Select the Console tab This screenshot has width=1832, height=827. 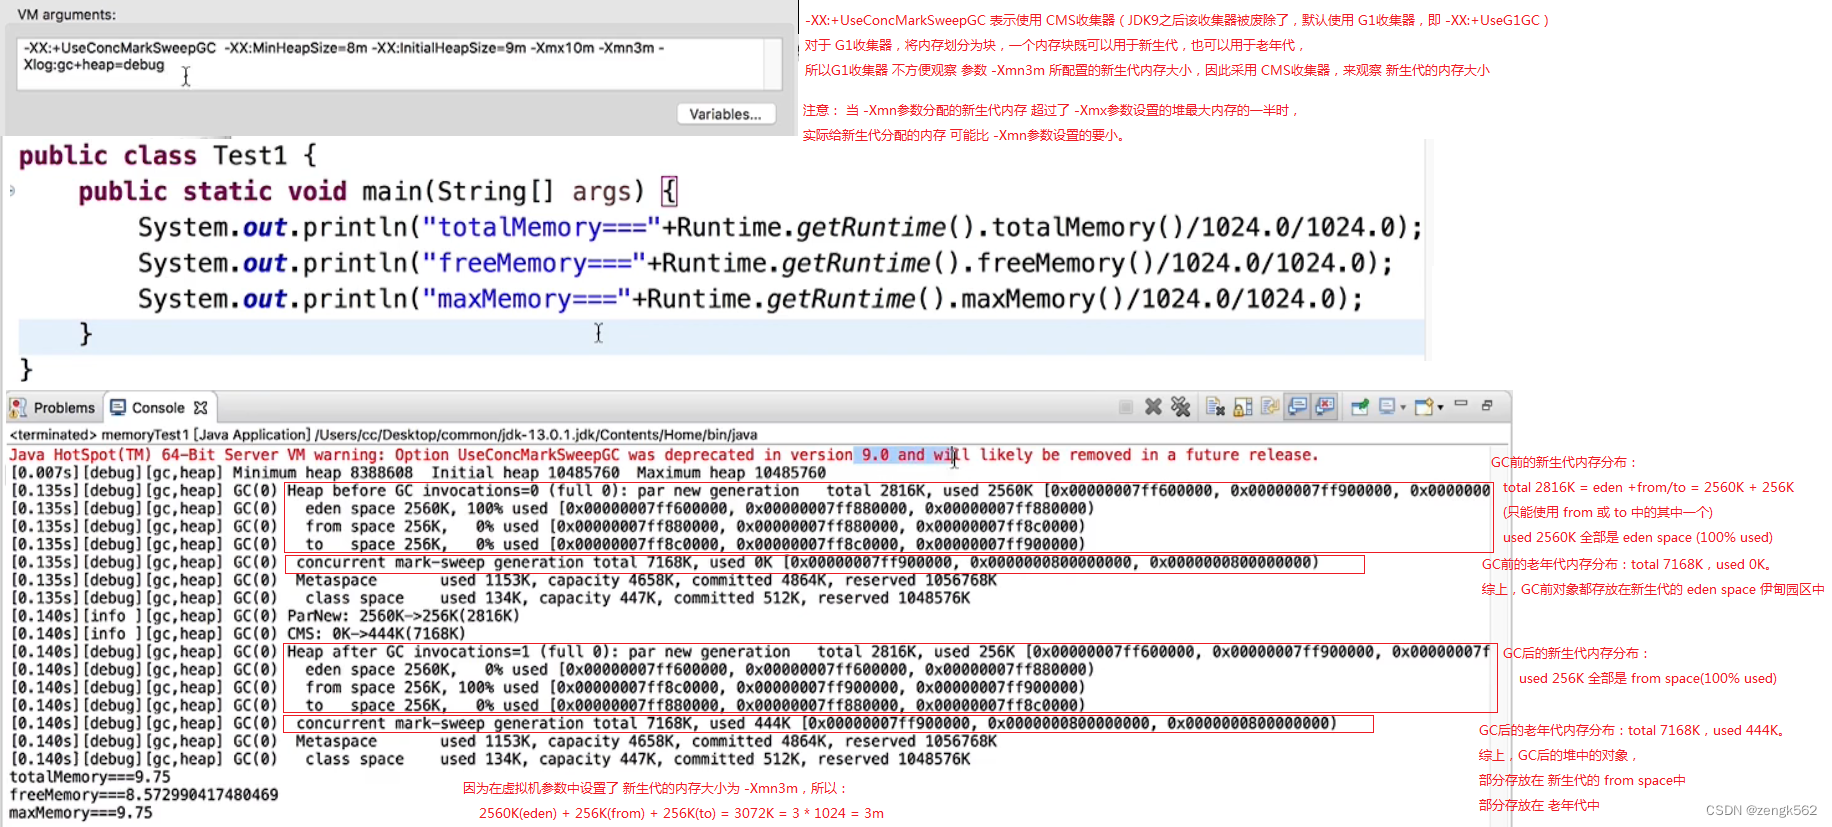pos(158,408)
